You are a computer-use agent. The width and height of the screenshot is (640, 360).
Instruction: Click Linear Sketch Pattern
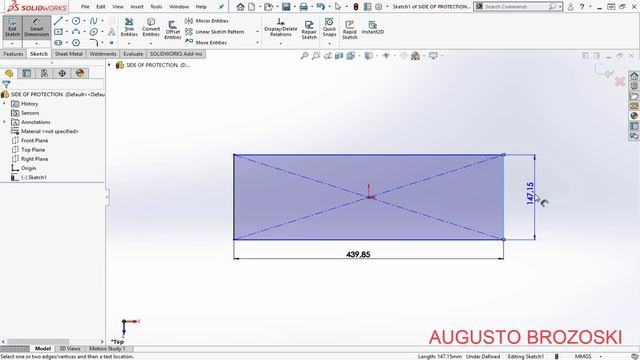pos(214,32)
